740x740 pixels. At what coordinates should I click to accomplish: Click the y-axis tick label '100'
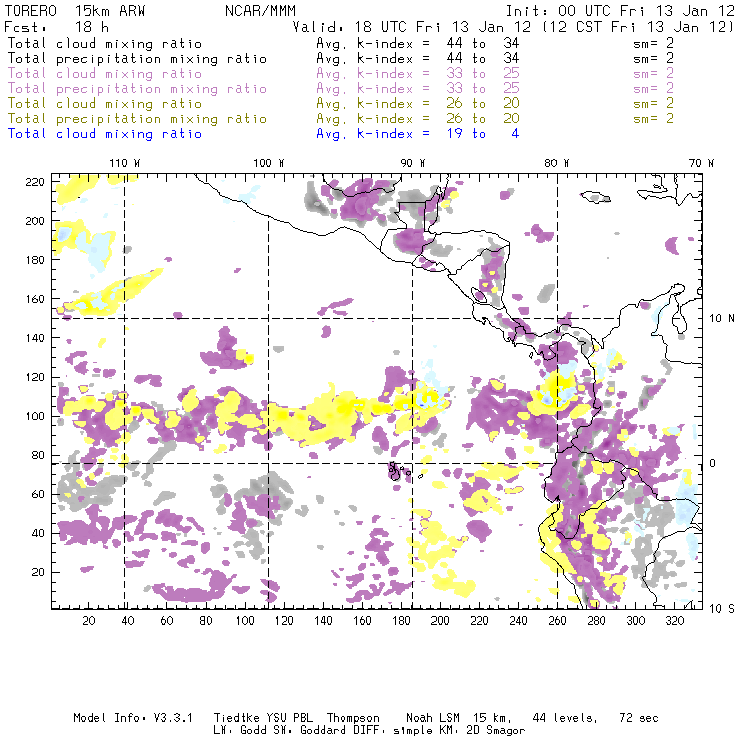(x=35, y=416)
